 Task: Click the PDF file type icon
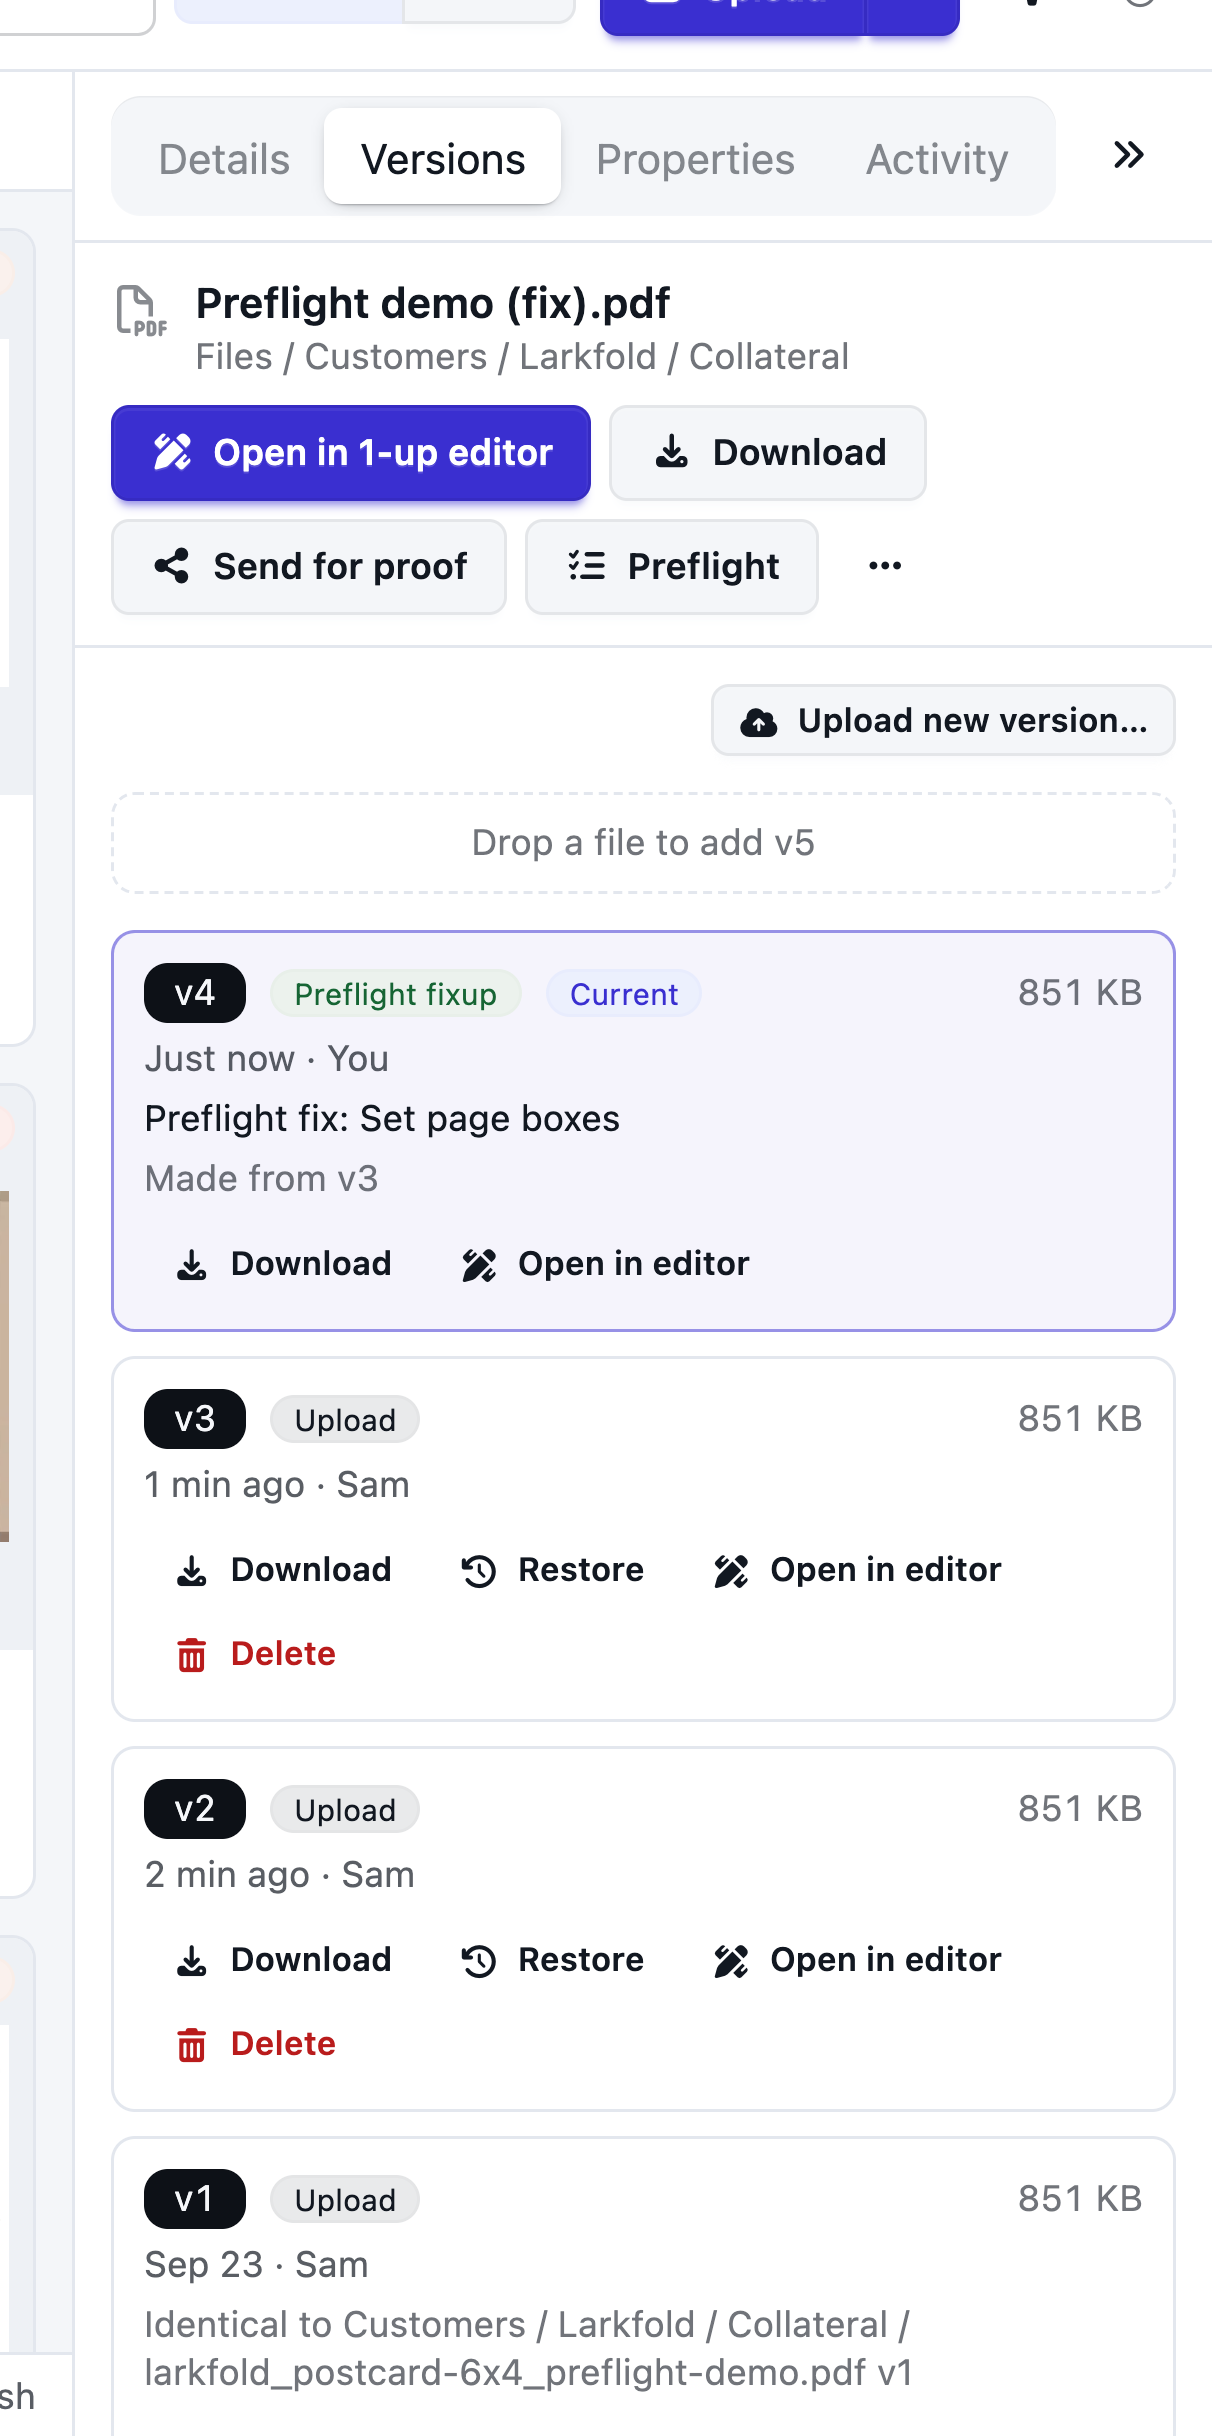[x=141, y=311]
